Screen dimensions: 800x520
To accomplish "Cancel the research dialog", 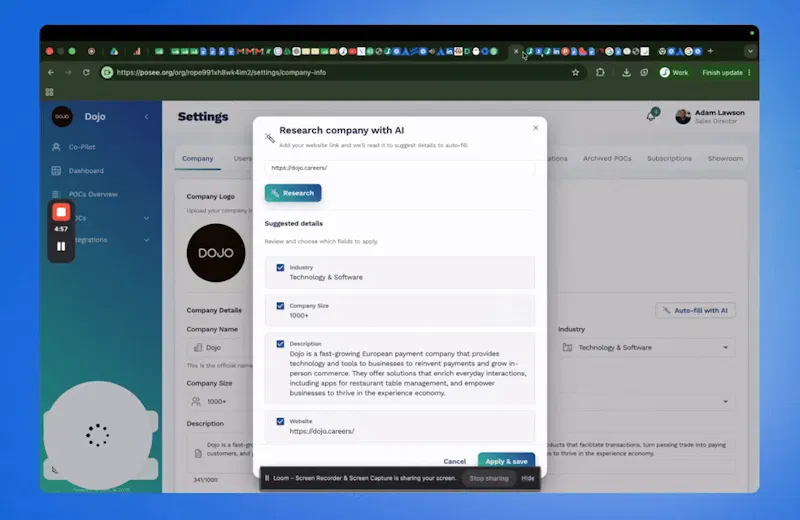I will coord(455,461).
